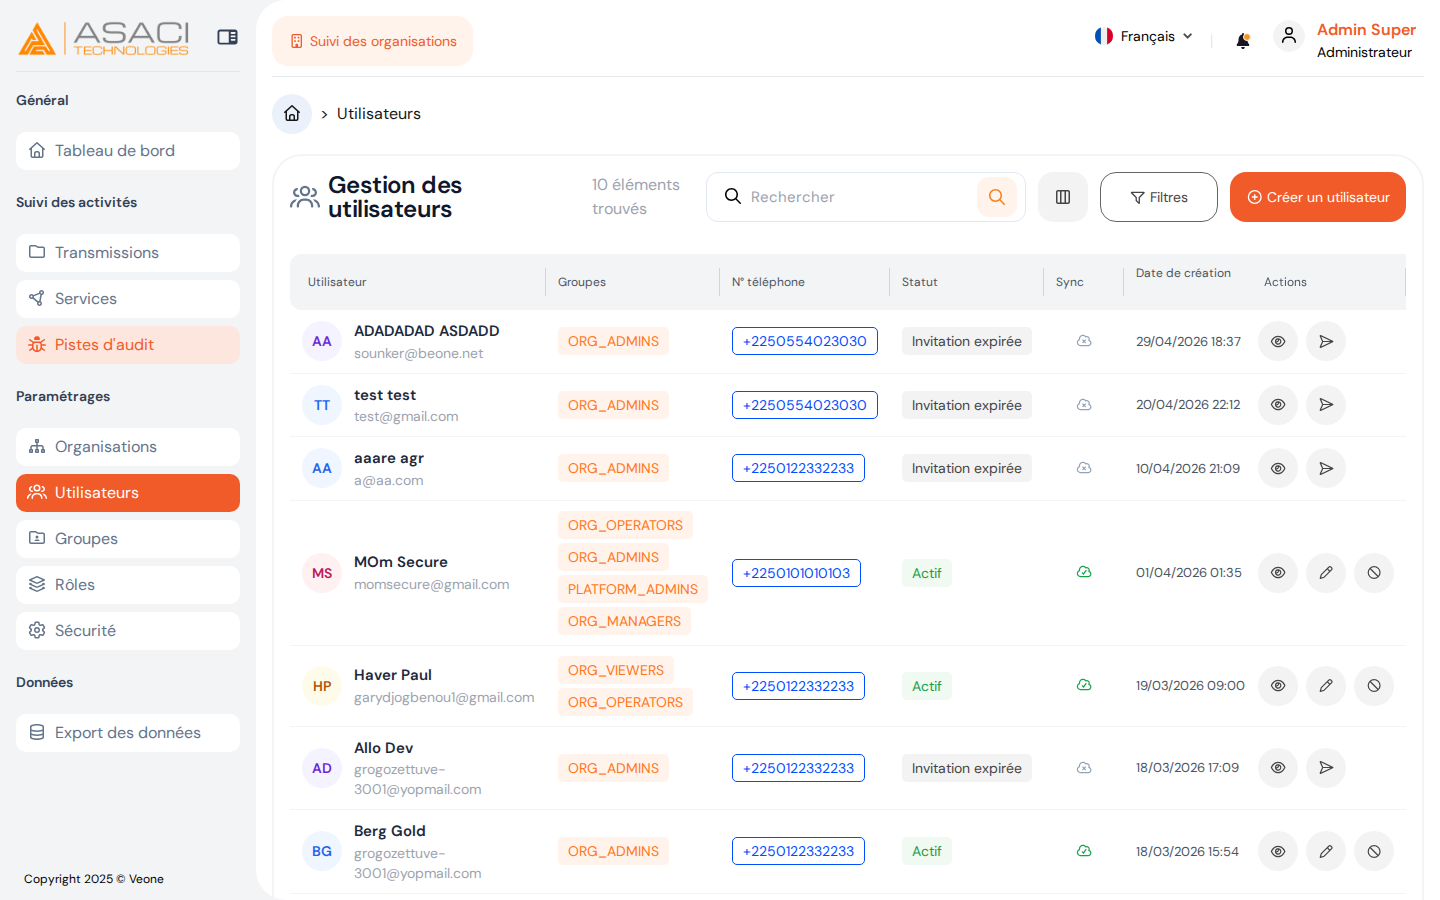
Task: Click Suivi des organisations button
Action: pos(373,41)
